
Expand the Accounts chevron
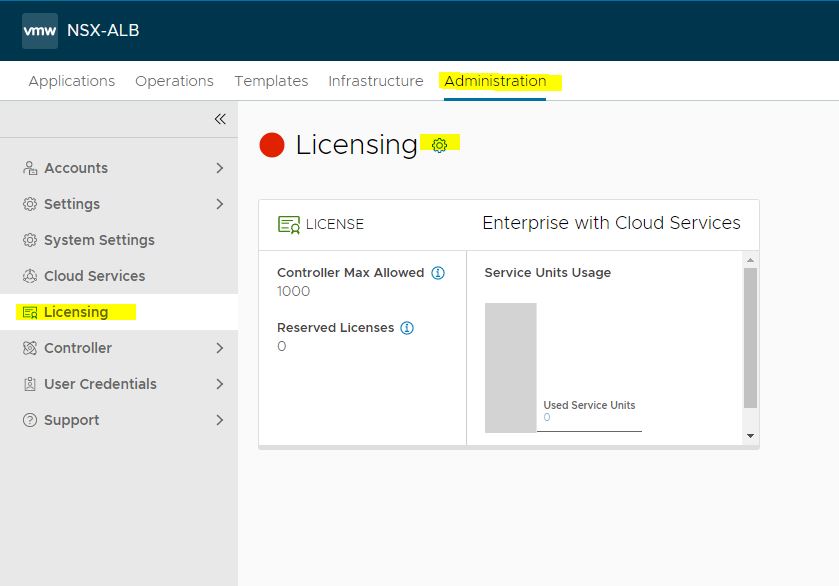219,168
